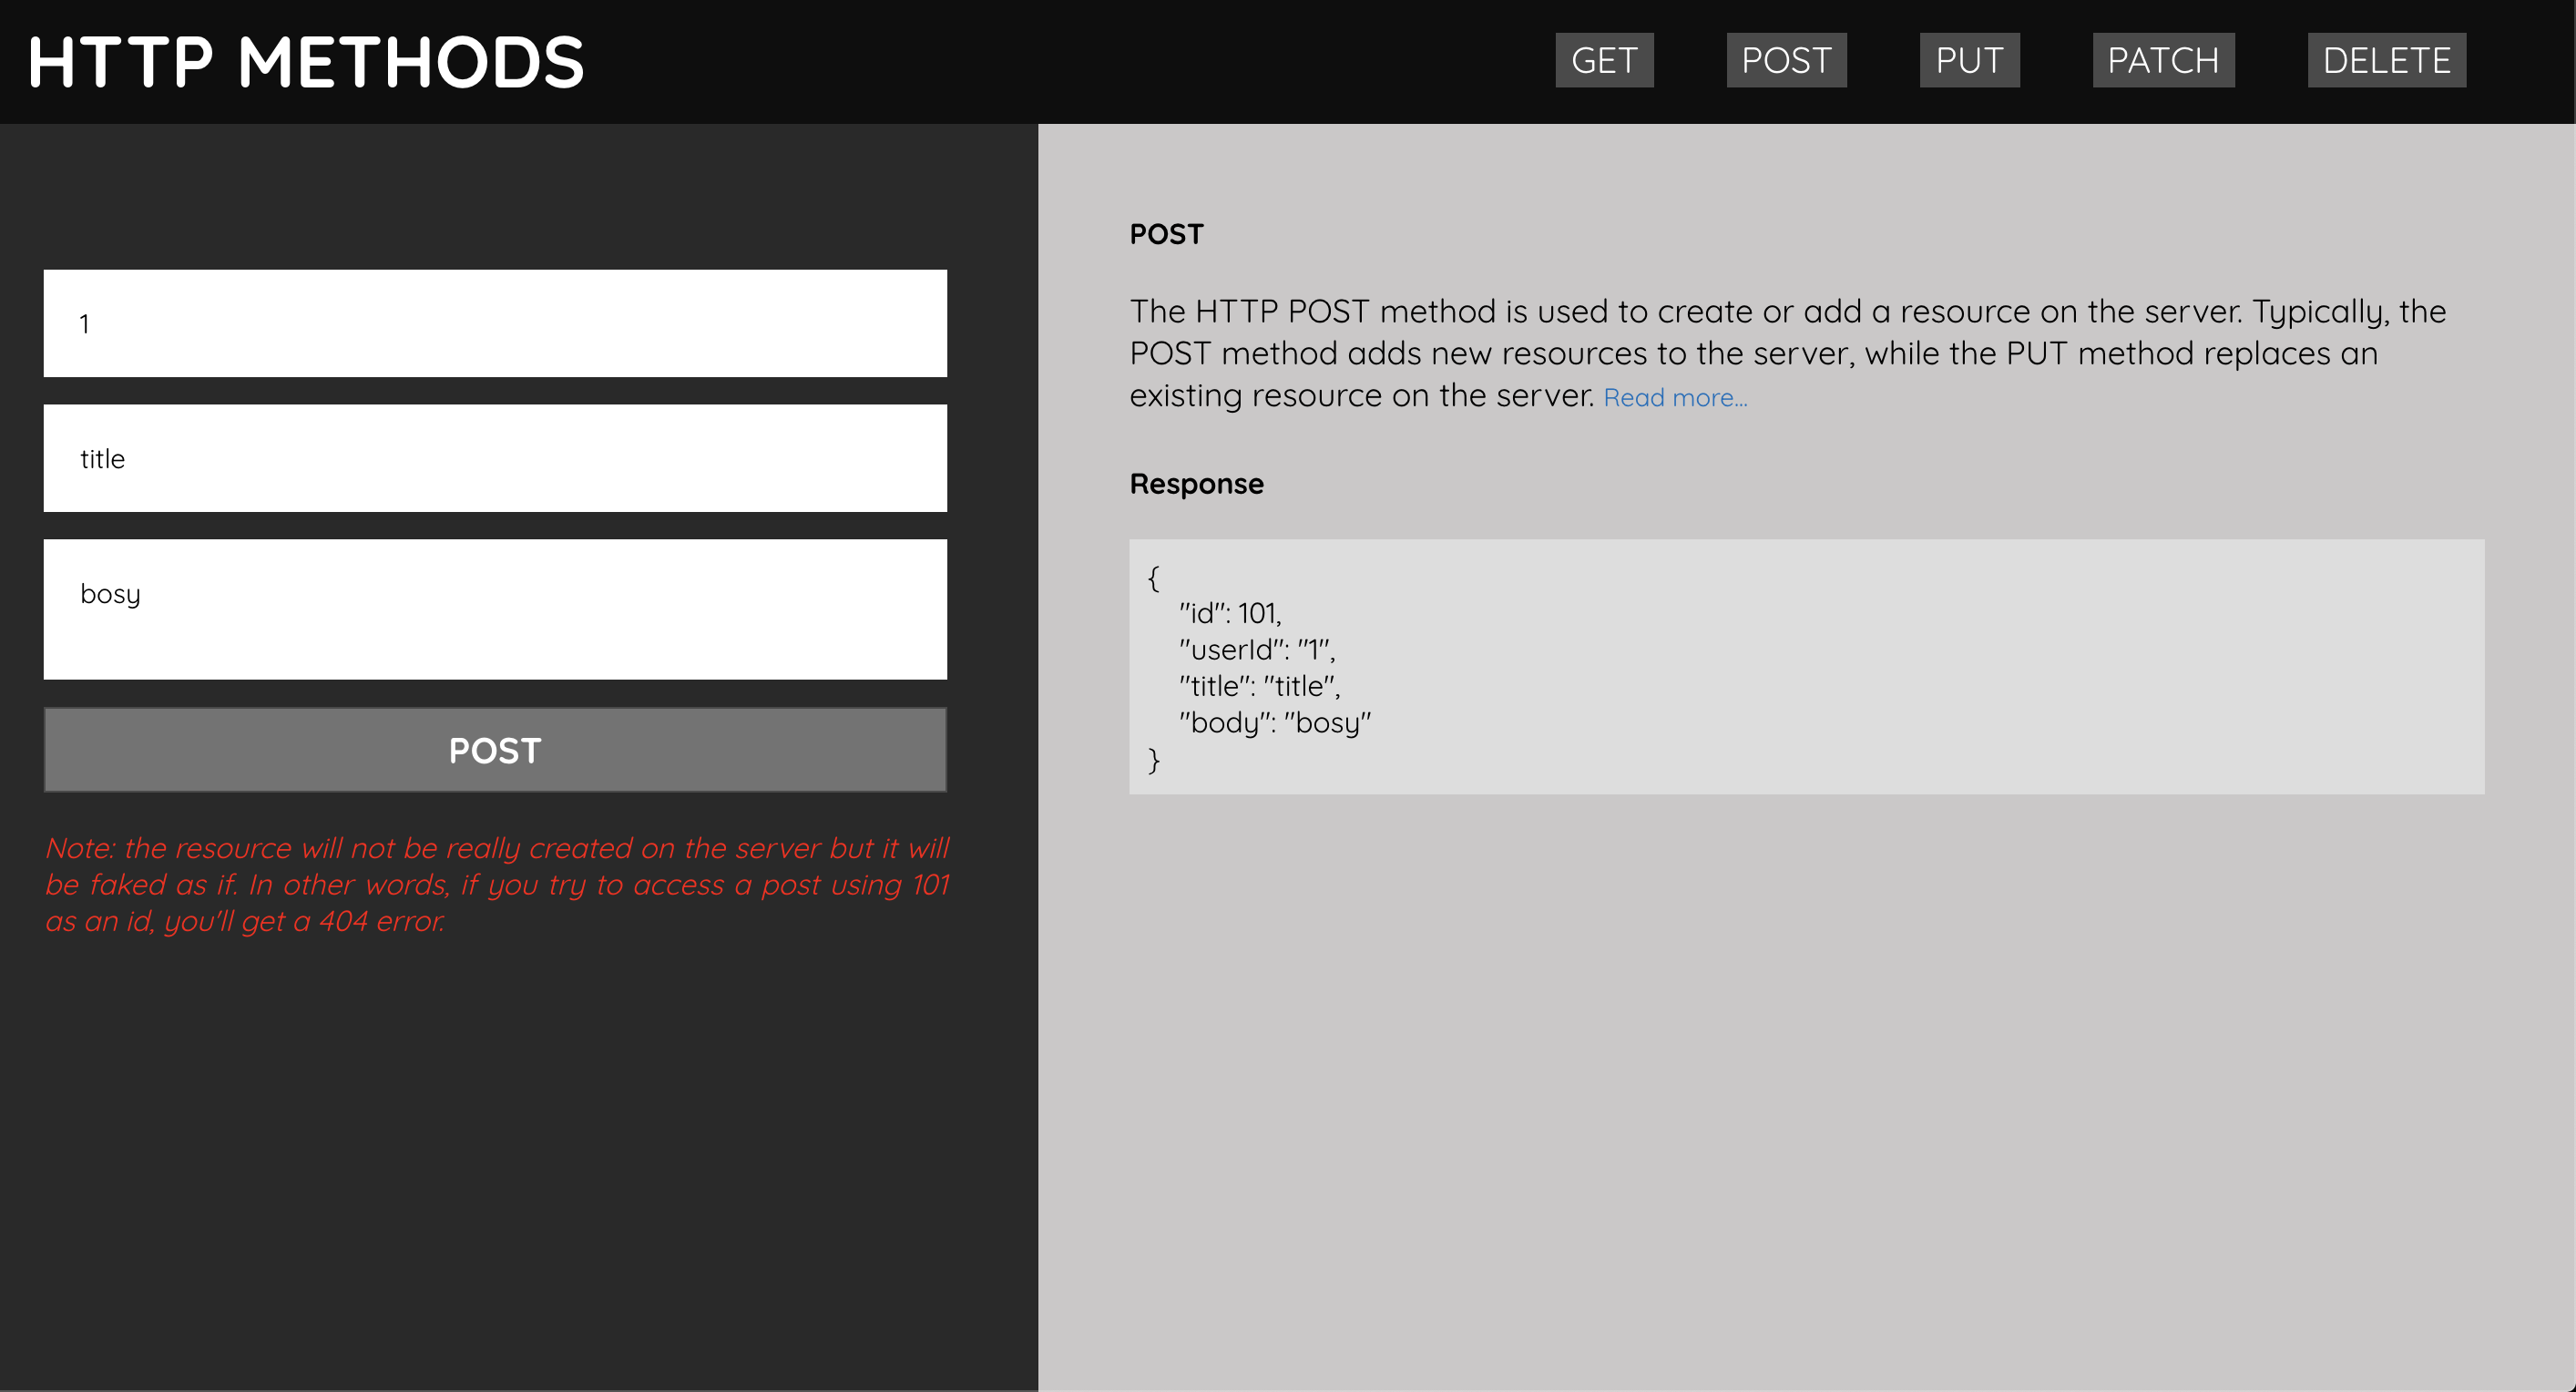The height and width of the screenshot is (1392, 2576).
Task: Click the "id": 101 line in the response
Action: click(1229, 613)
